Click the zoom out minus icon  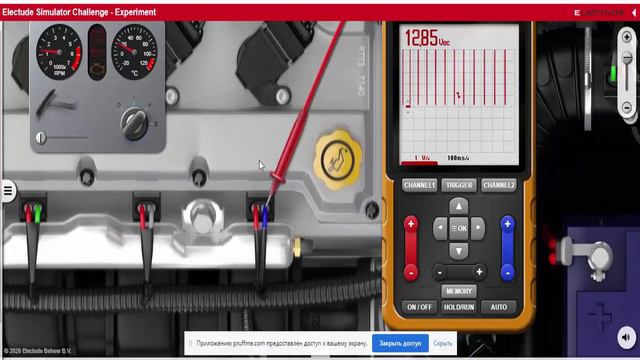627,108
